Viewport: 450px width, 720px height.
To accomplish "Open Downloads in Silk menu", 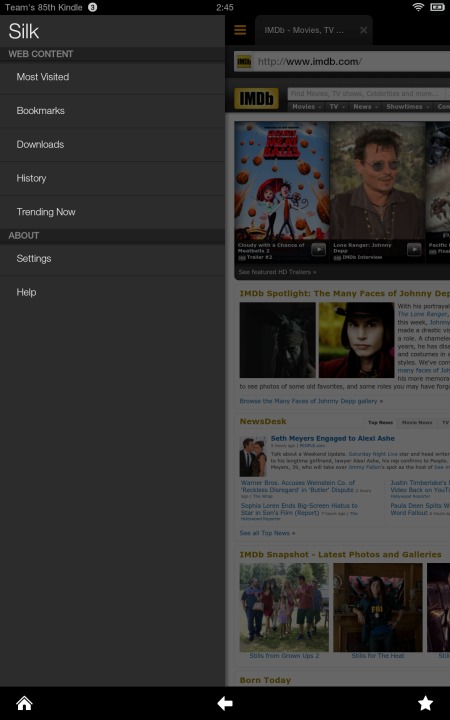I will [112, 144].
